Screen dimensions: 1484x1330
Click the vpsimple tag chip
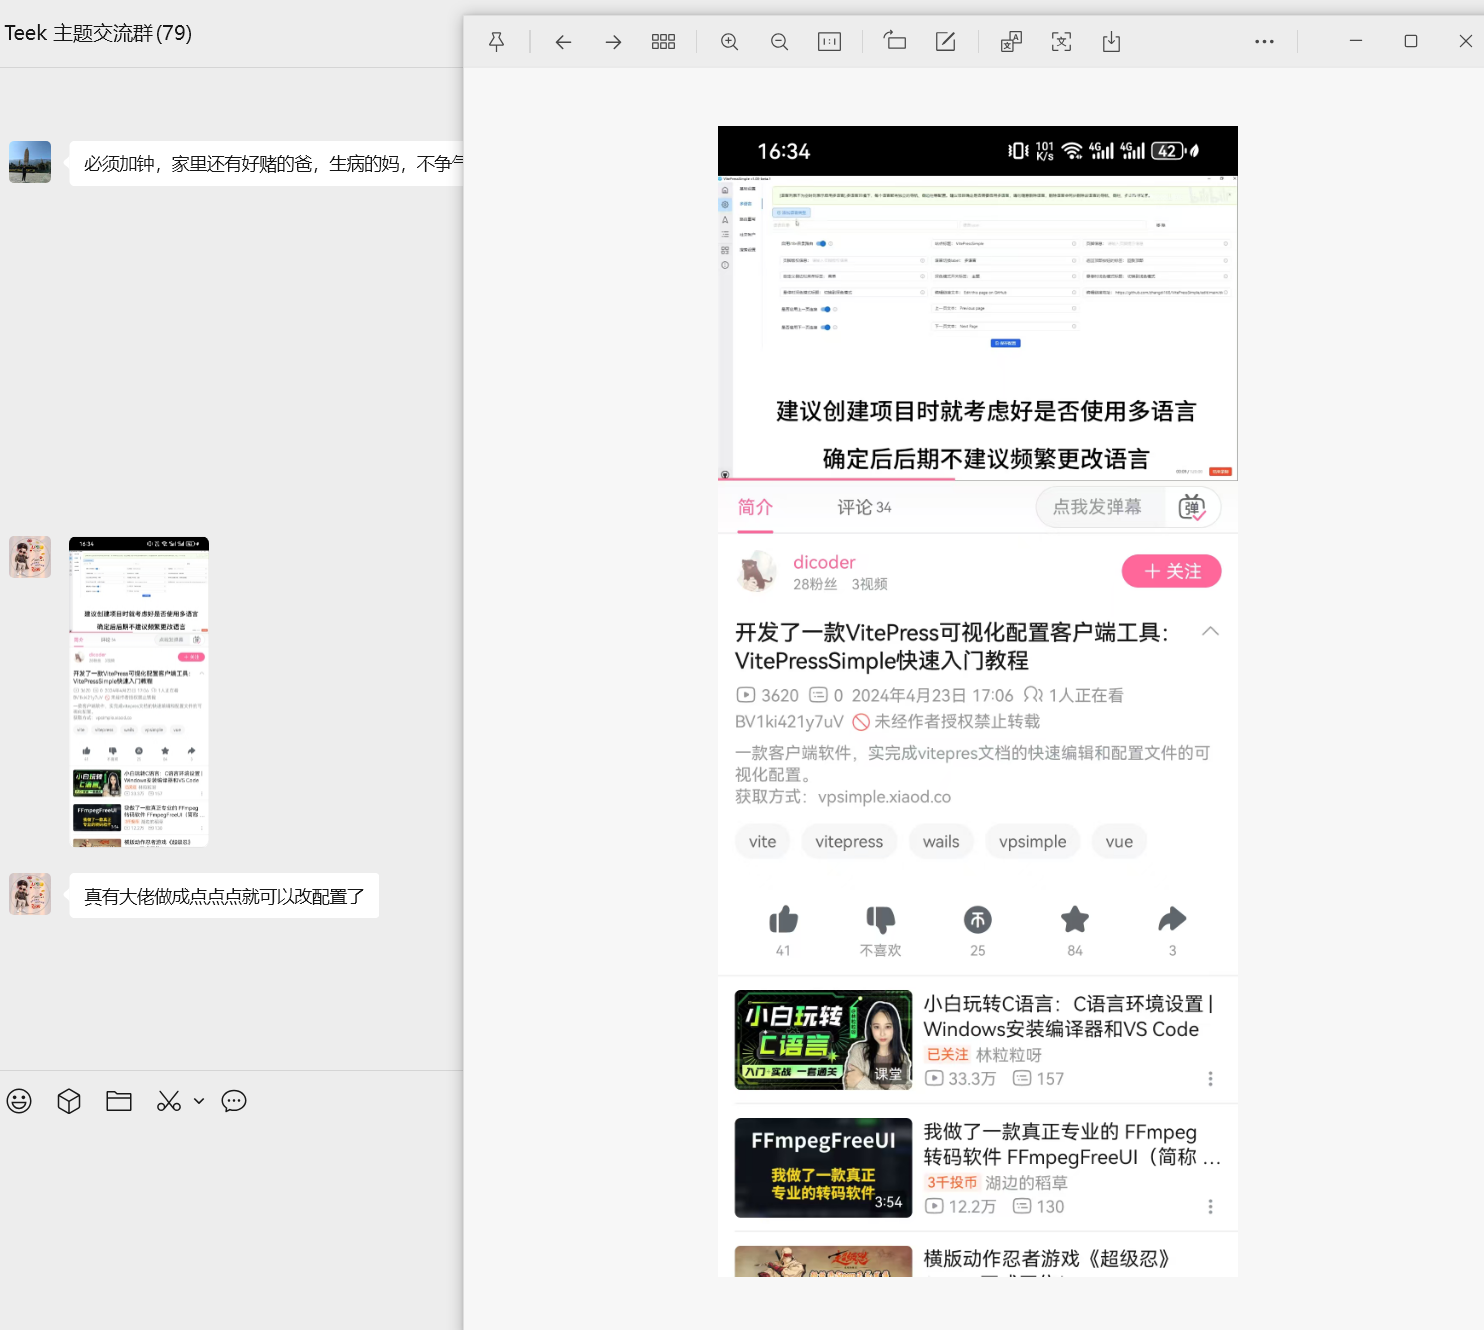[x=1032, y=842]
